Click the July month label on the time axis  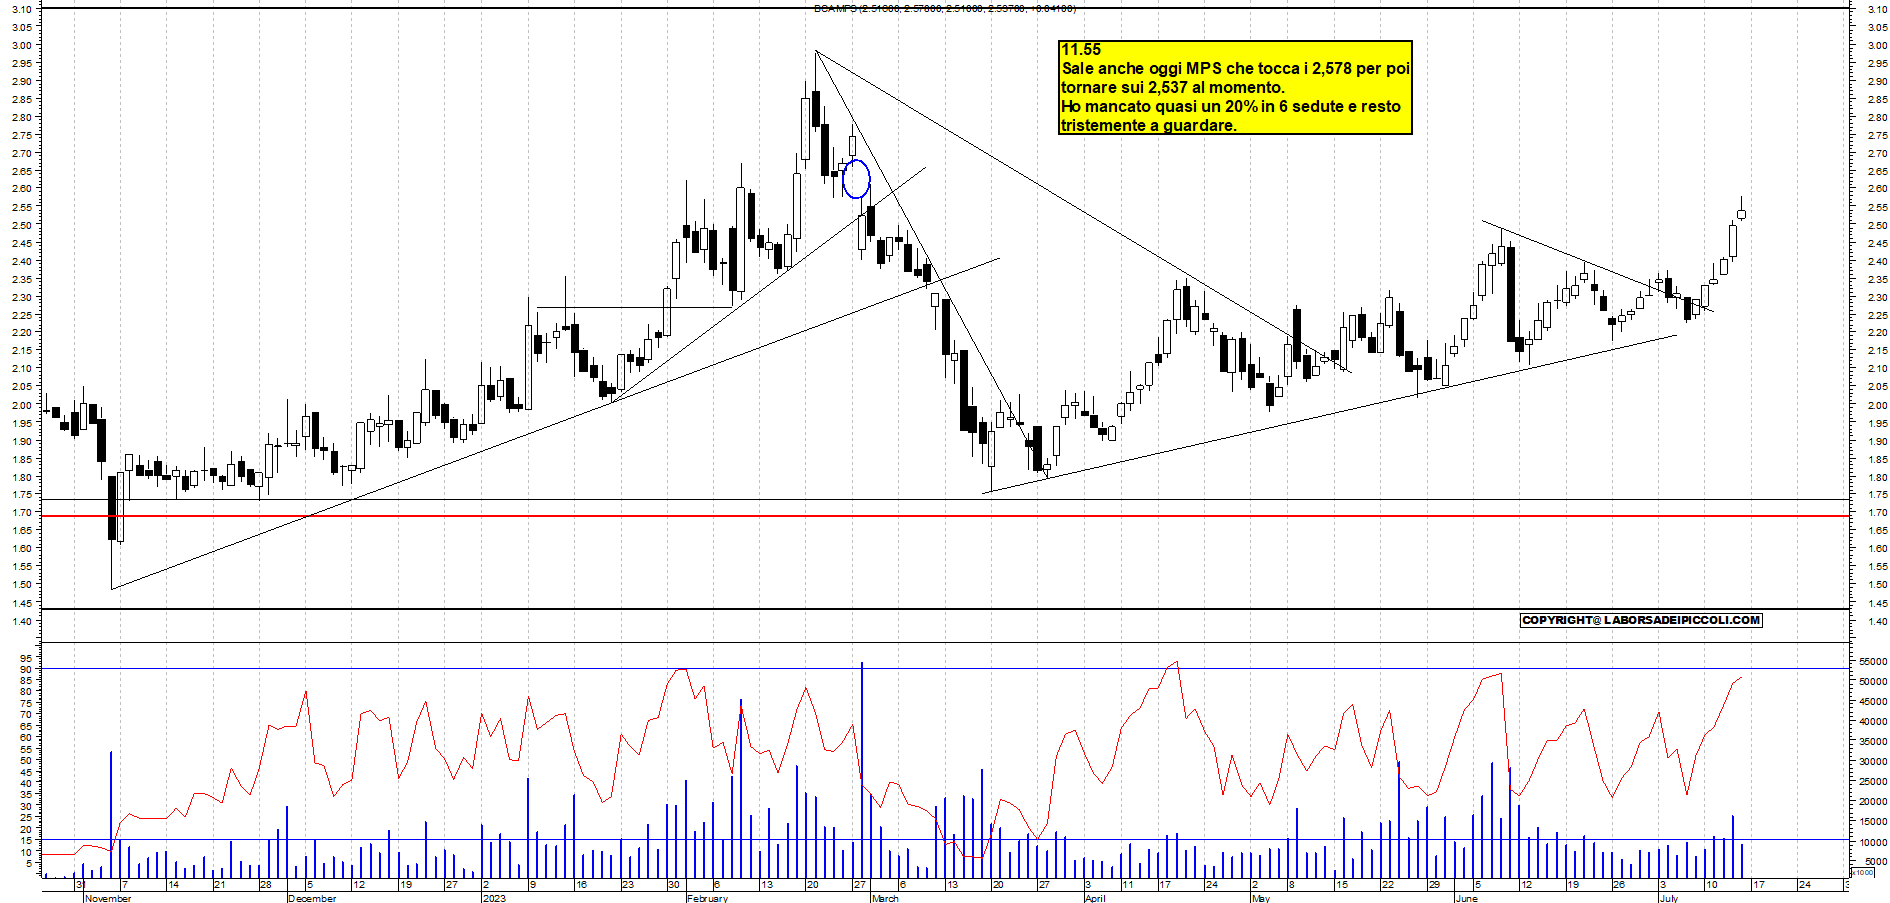pyautogui.click(x=1669, y=898)
